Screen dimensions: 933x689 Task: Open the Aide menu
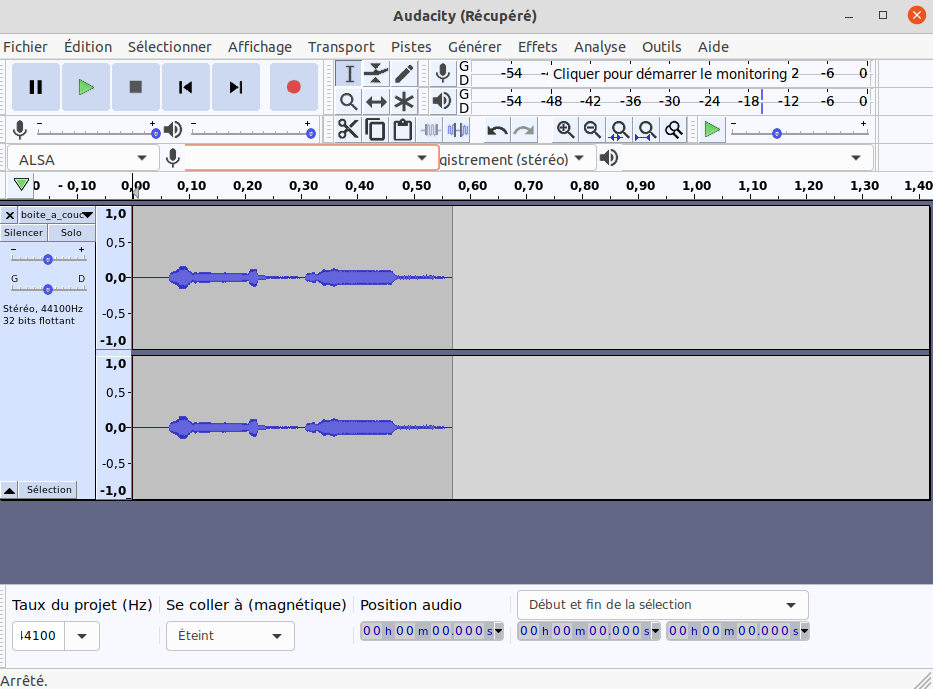pyautogui.click(x=713, y=47)
